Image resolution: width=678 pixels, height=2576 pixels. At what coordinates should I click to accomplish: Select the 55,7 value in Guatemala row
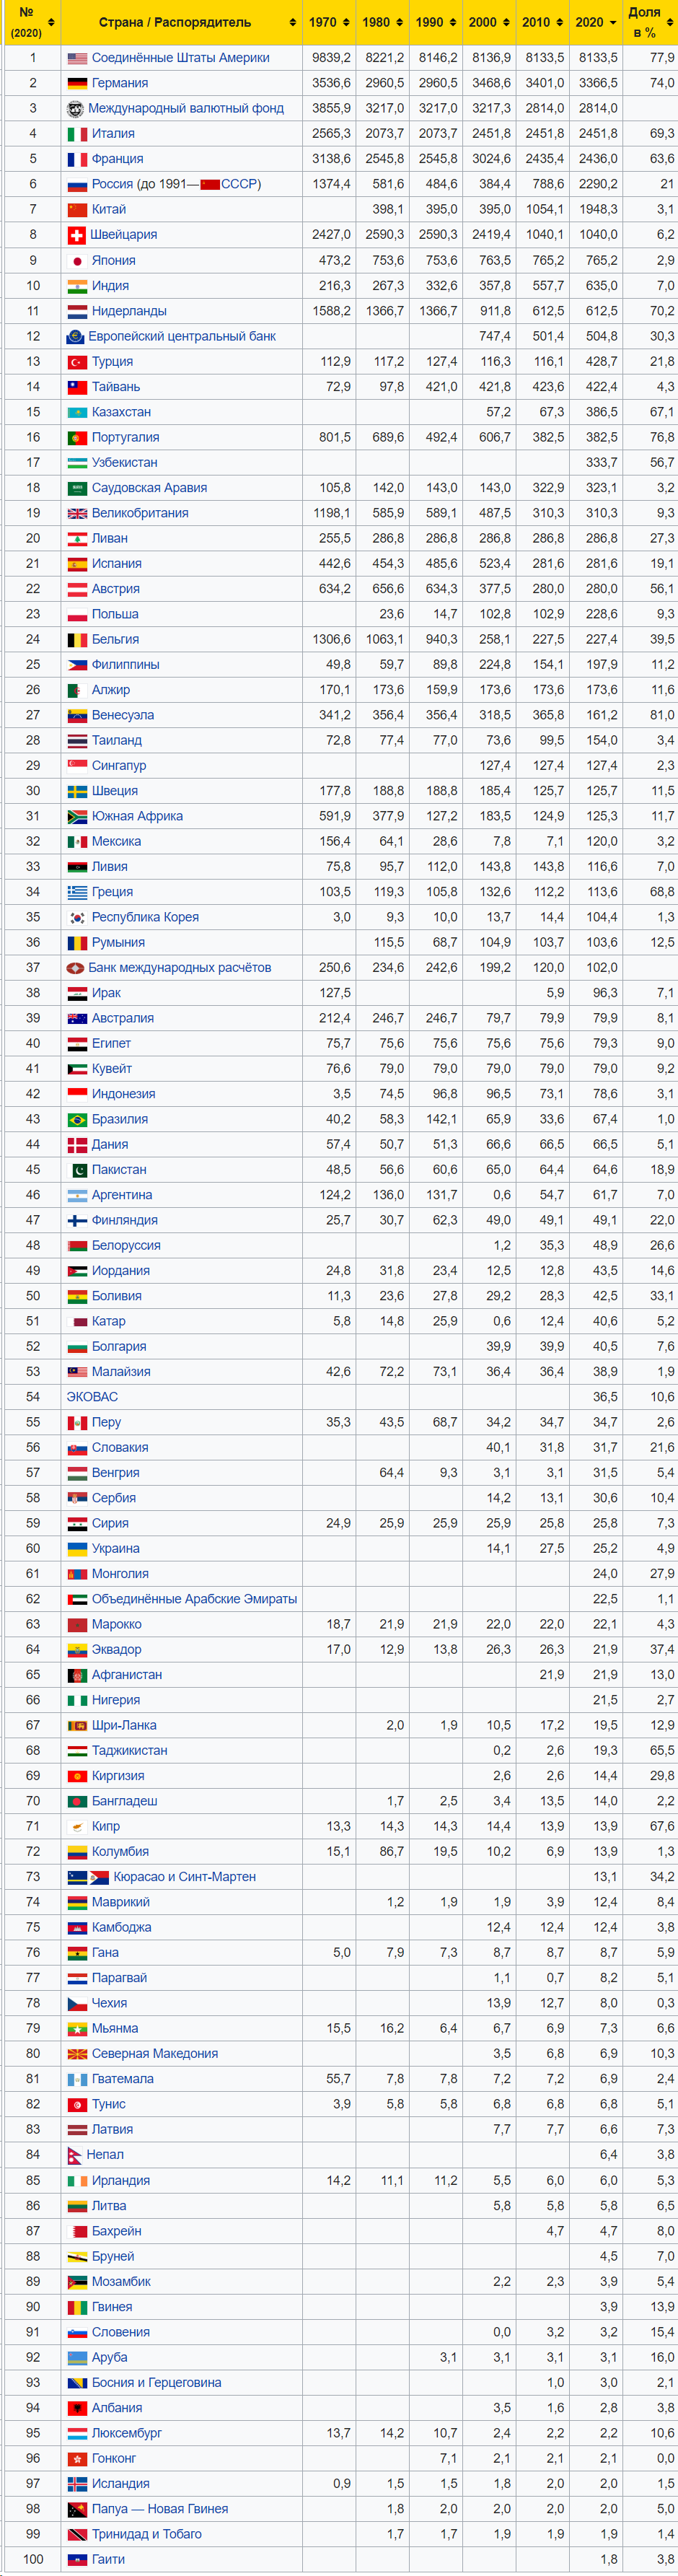(x=338, y=2079)
